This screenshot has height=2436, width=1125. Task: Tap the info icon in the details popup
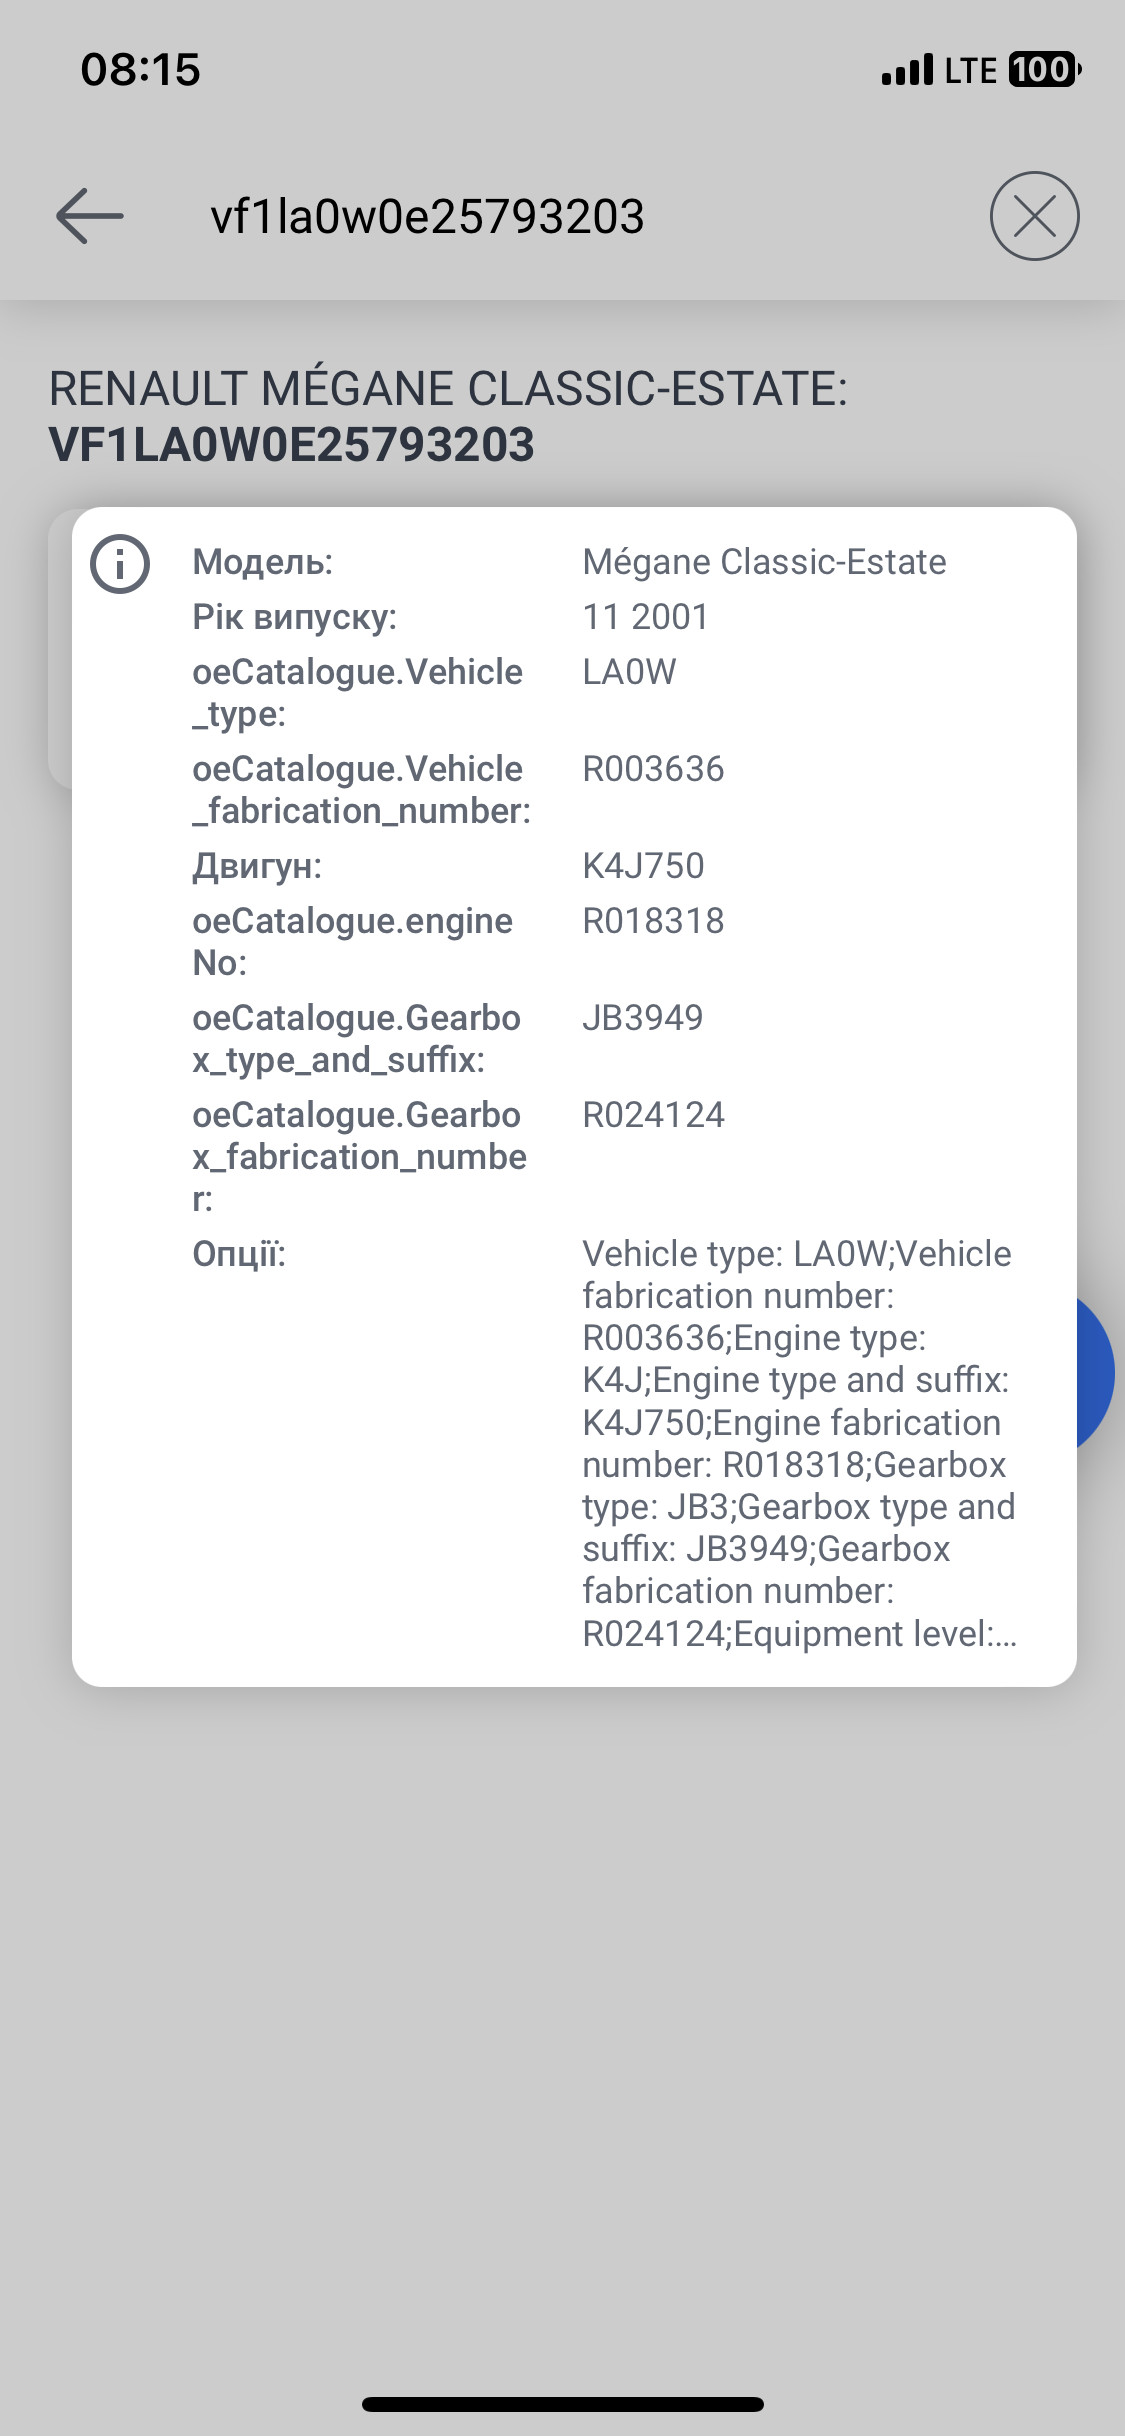click(120, 564)
